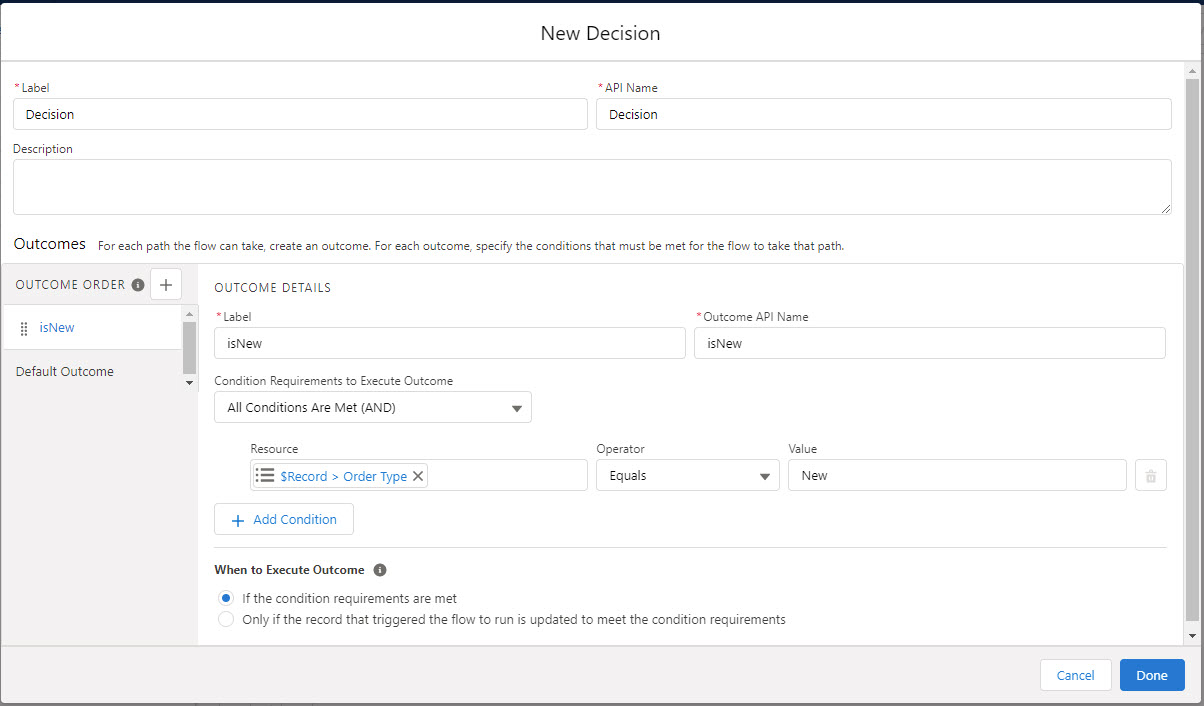Click the Add Condition button

coord(284,520)
